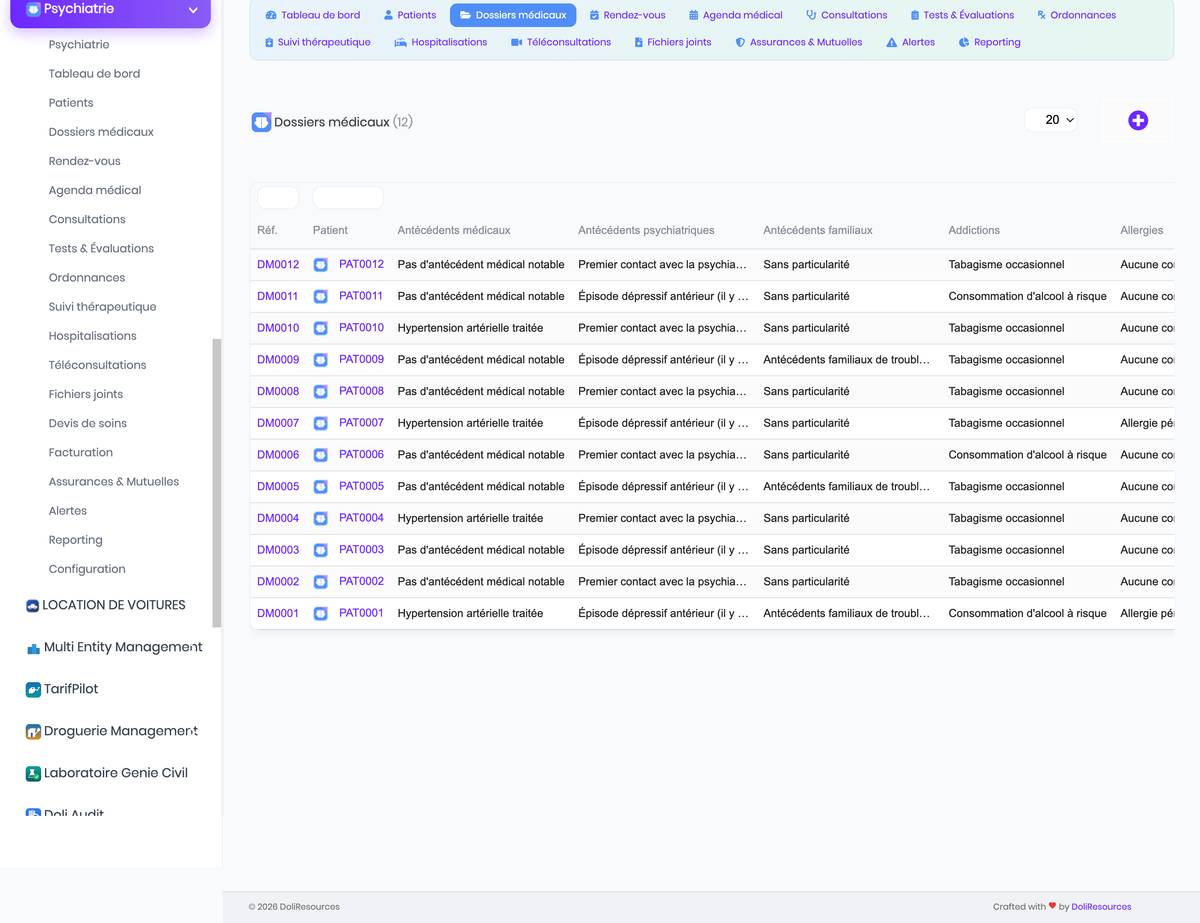Sort by Addictions column header
Screen dimensions: 1200x923
point(974,230)
